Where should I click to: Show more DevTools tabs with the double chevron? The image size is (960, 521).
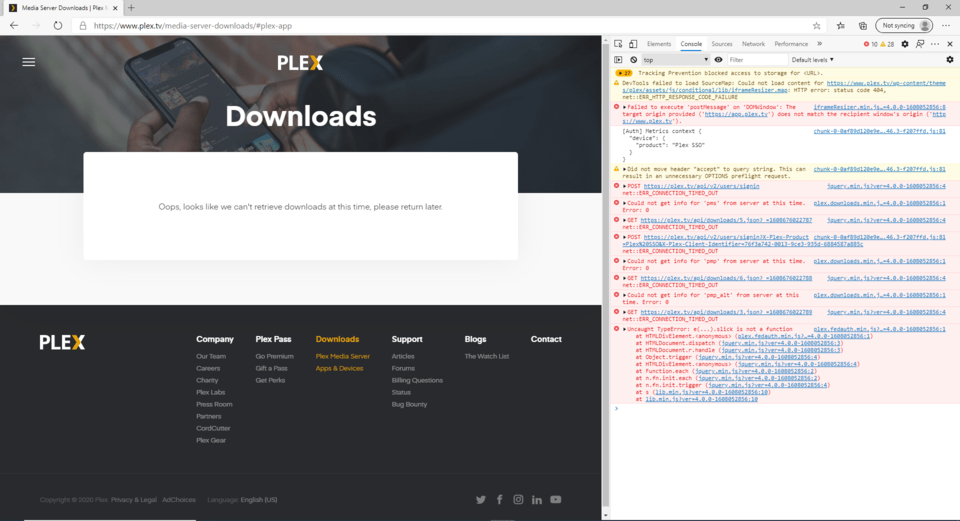click(x=819, y=44)
